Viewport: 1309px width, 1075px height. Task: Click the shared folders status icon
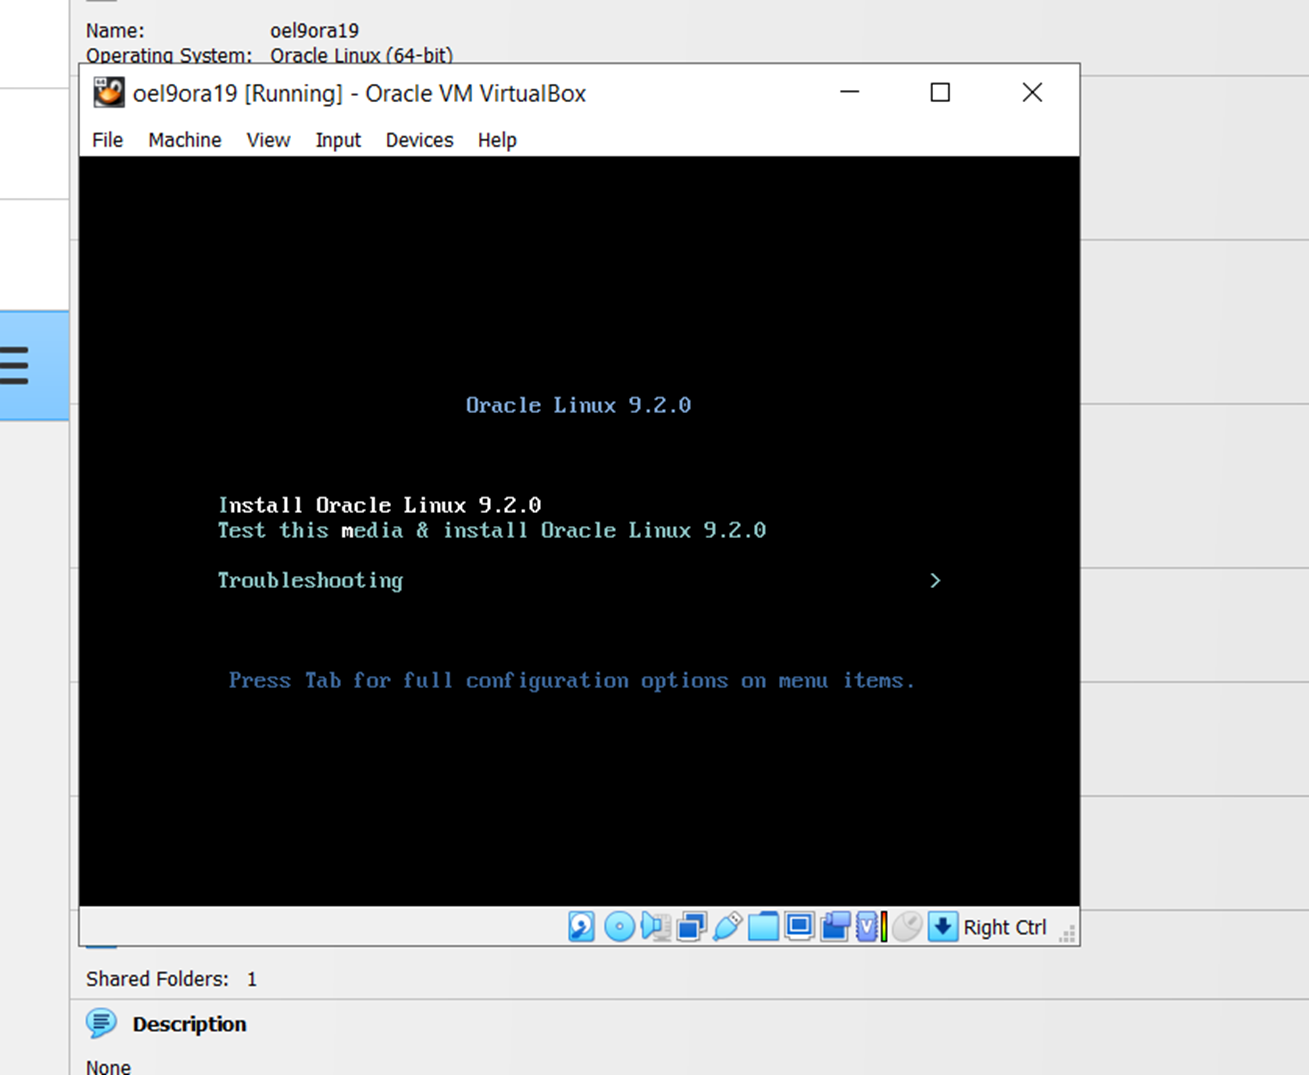pos(763,927)
